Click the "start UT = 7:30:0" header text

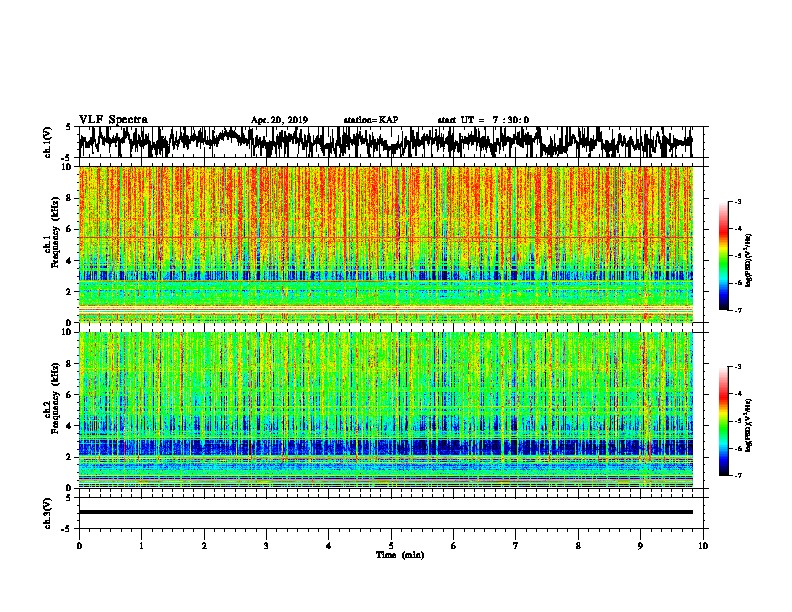click(483, 120)
